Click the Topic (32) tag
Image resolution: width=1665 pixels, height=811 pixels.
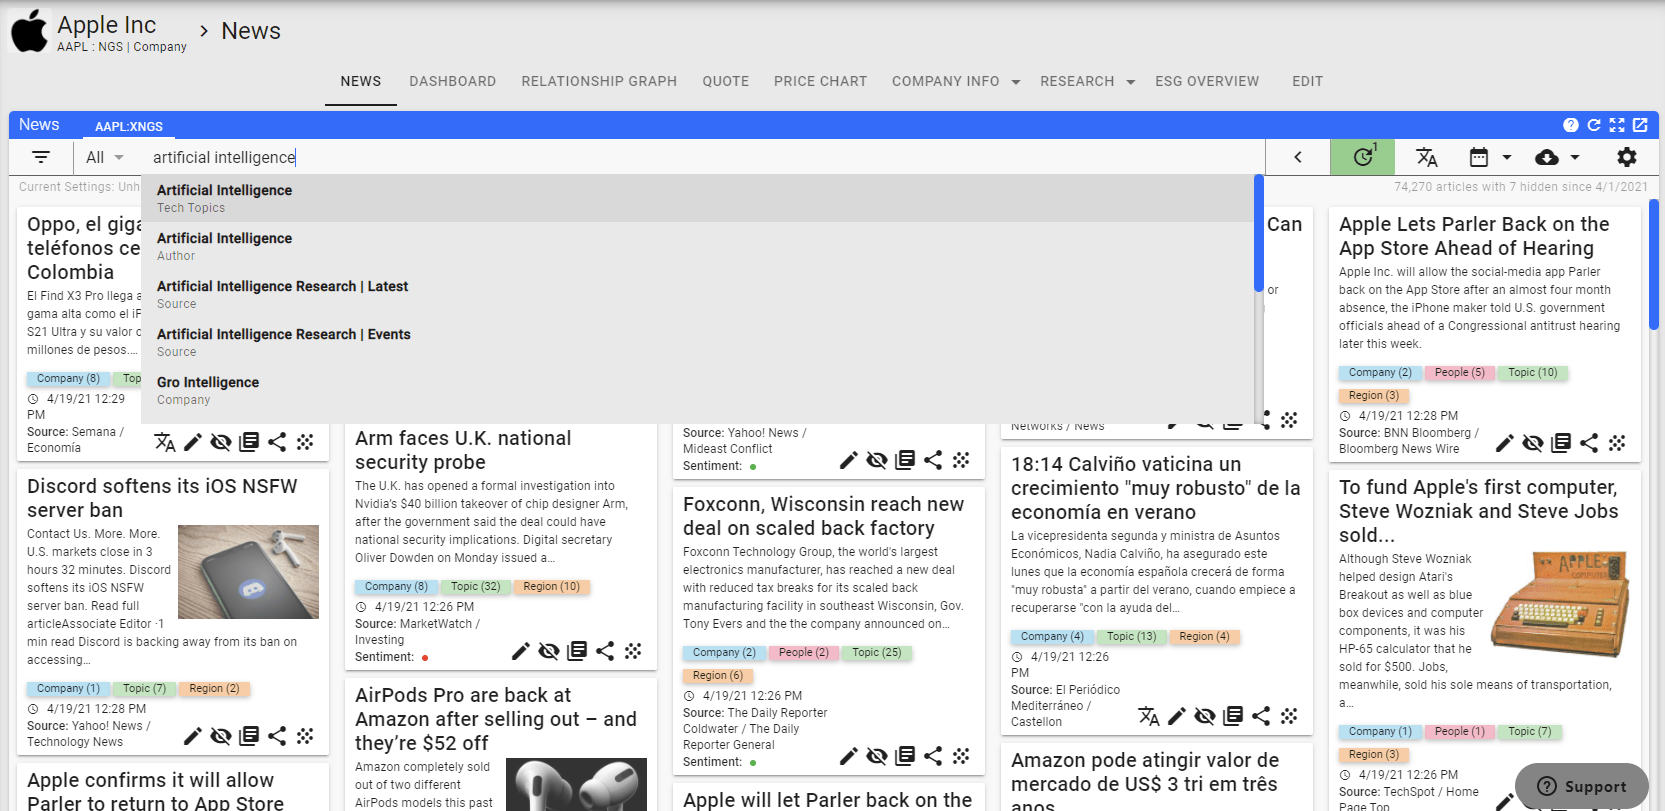(x=475, y=587)
